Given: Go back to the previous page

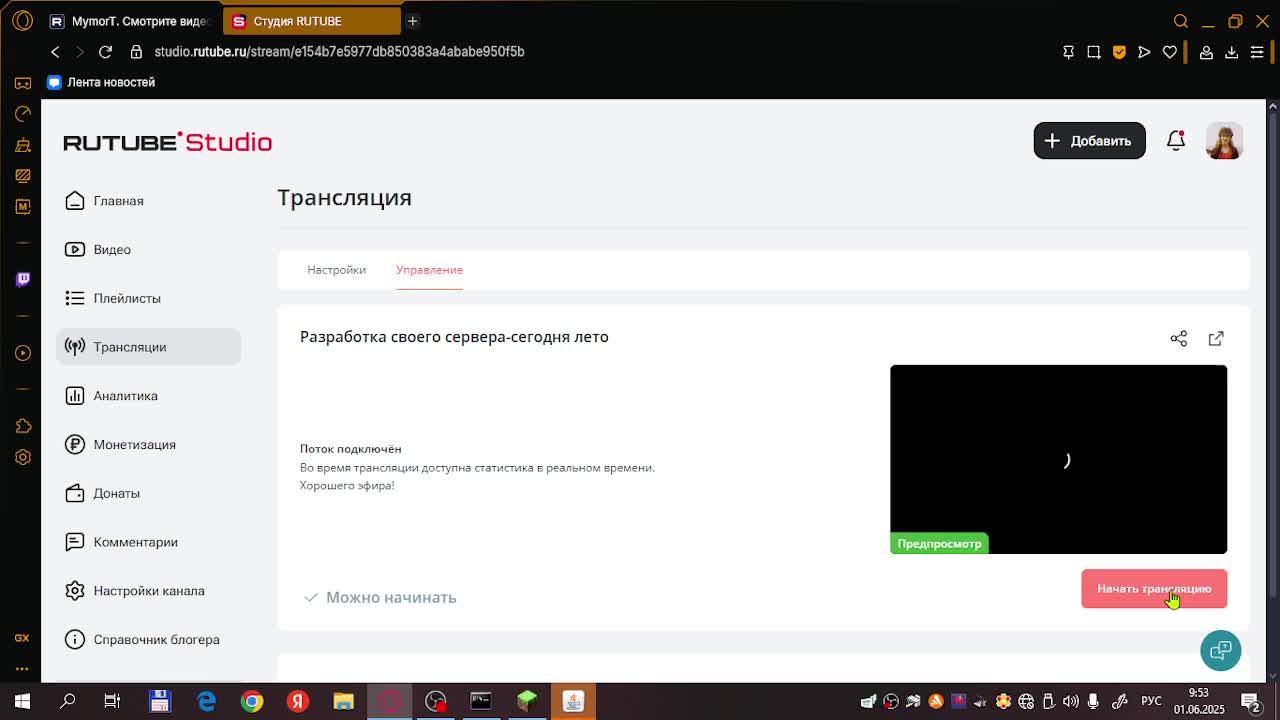Looking at the screenshot, I should click(55, 52).
